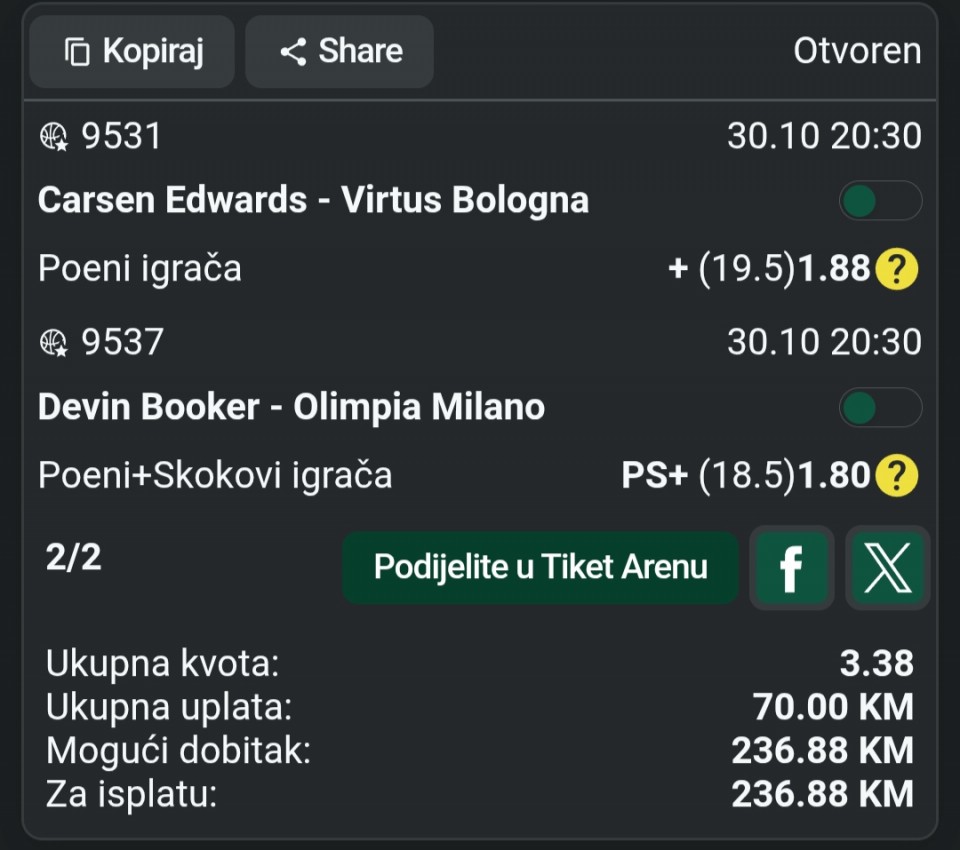
Task: Click basketball icon next to 9537
Action: [x=54, y=343]
